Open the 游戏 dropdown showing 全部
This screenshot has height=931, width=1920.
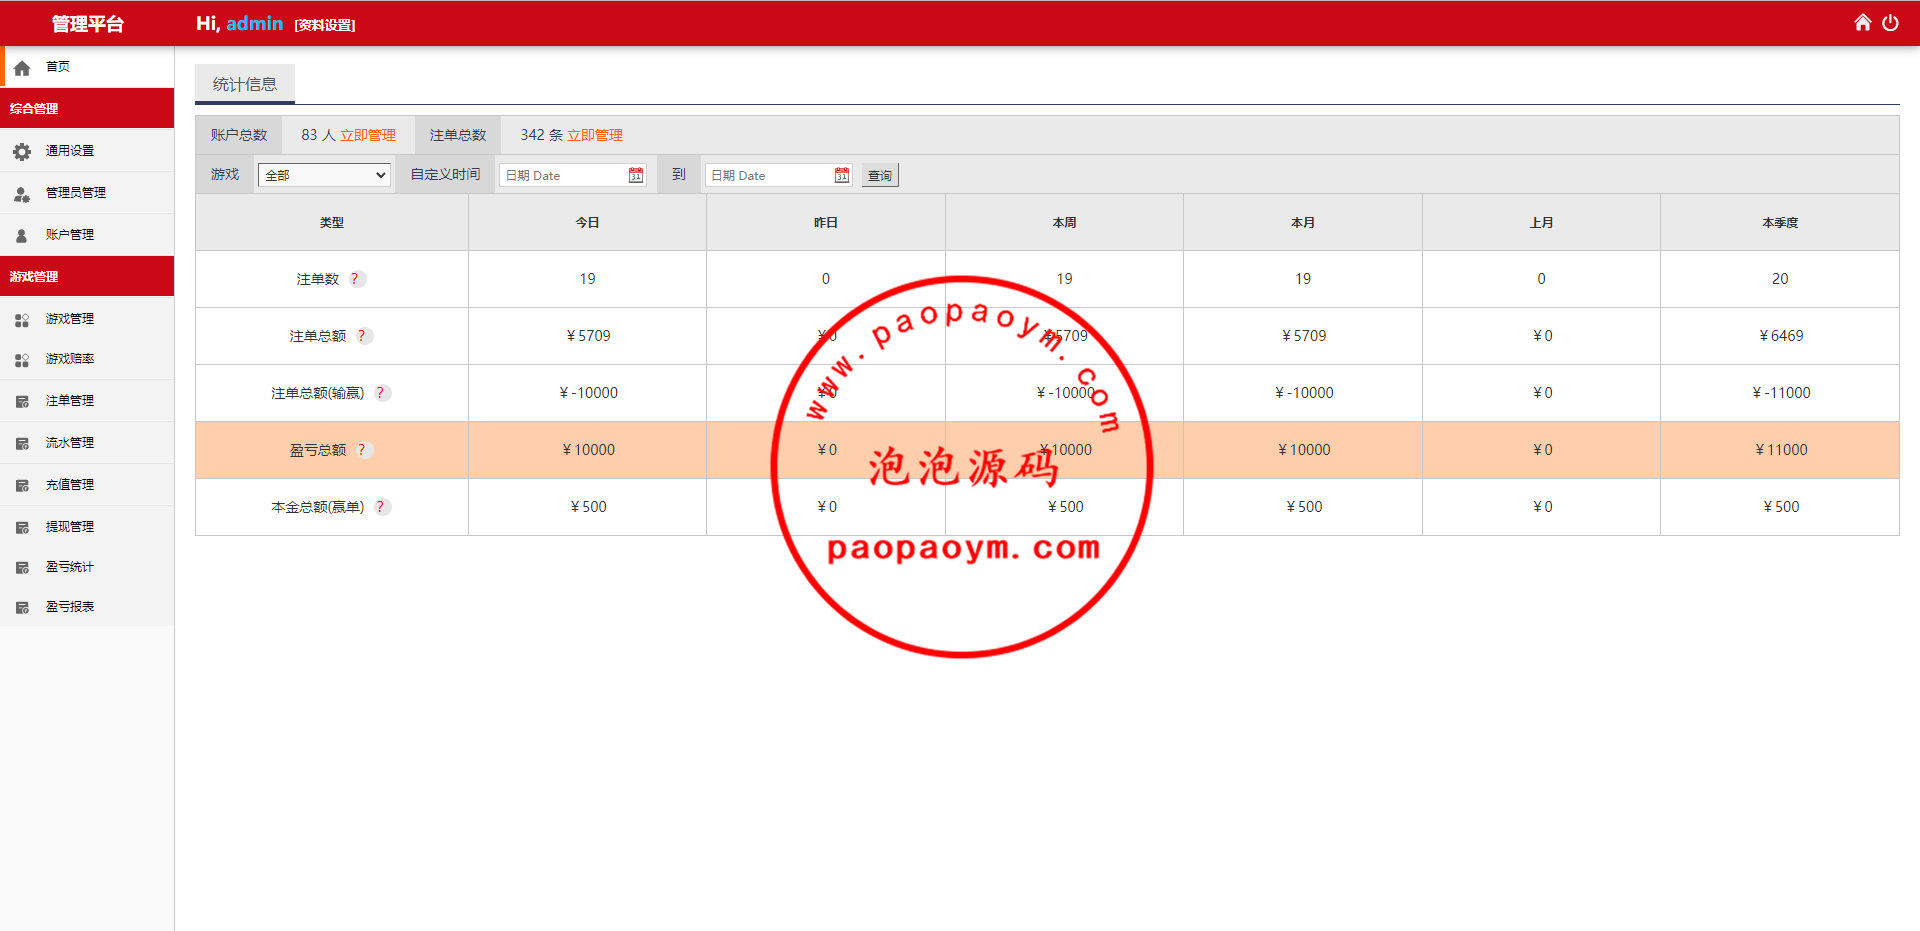coord(324,175)
